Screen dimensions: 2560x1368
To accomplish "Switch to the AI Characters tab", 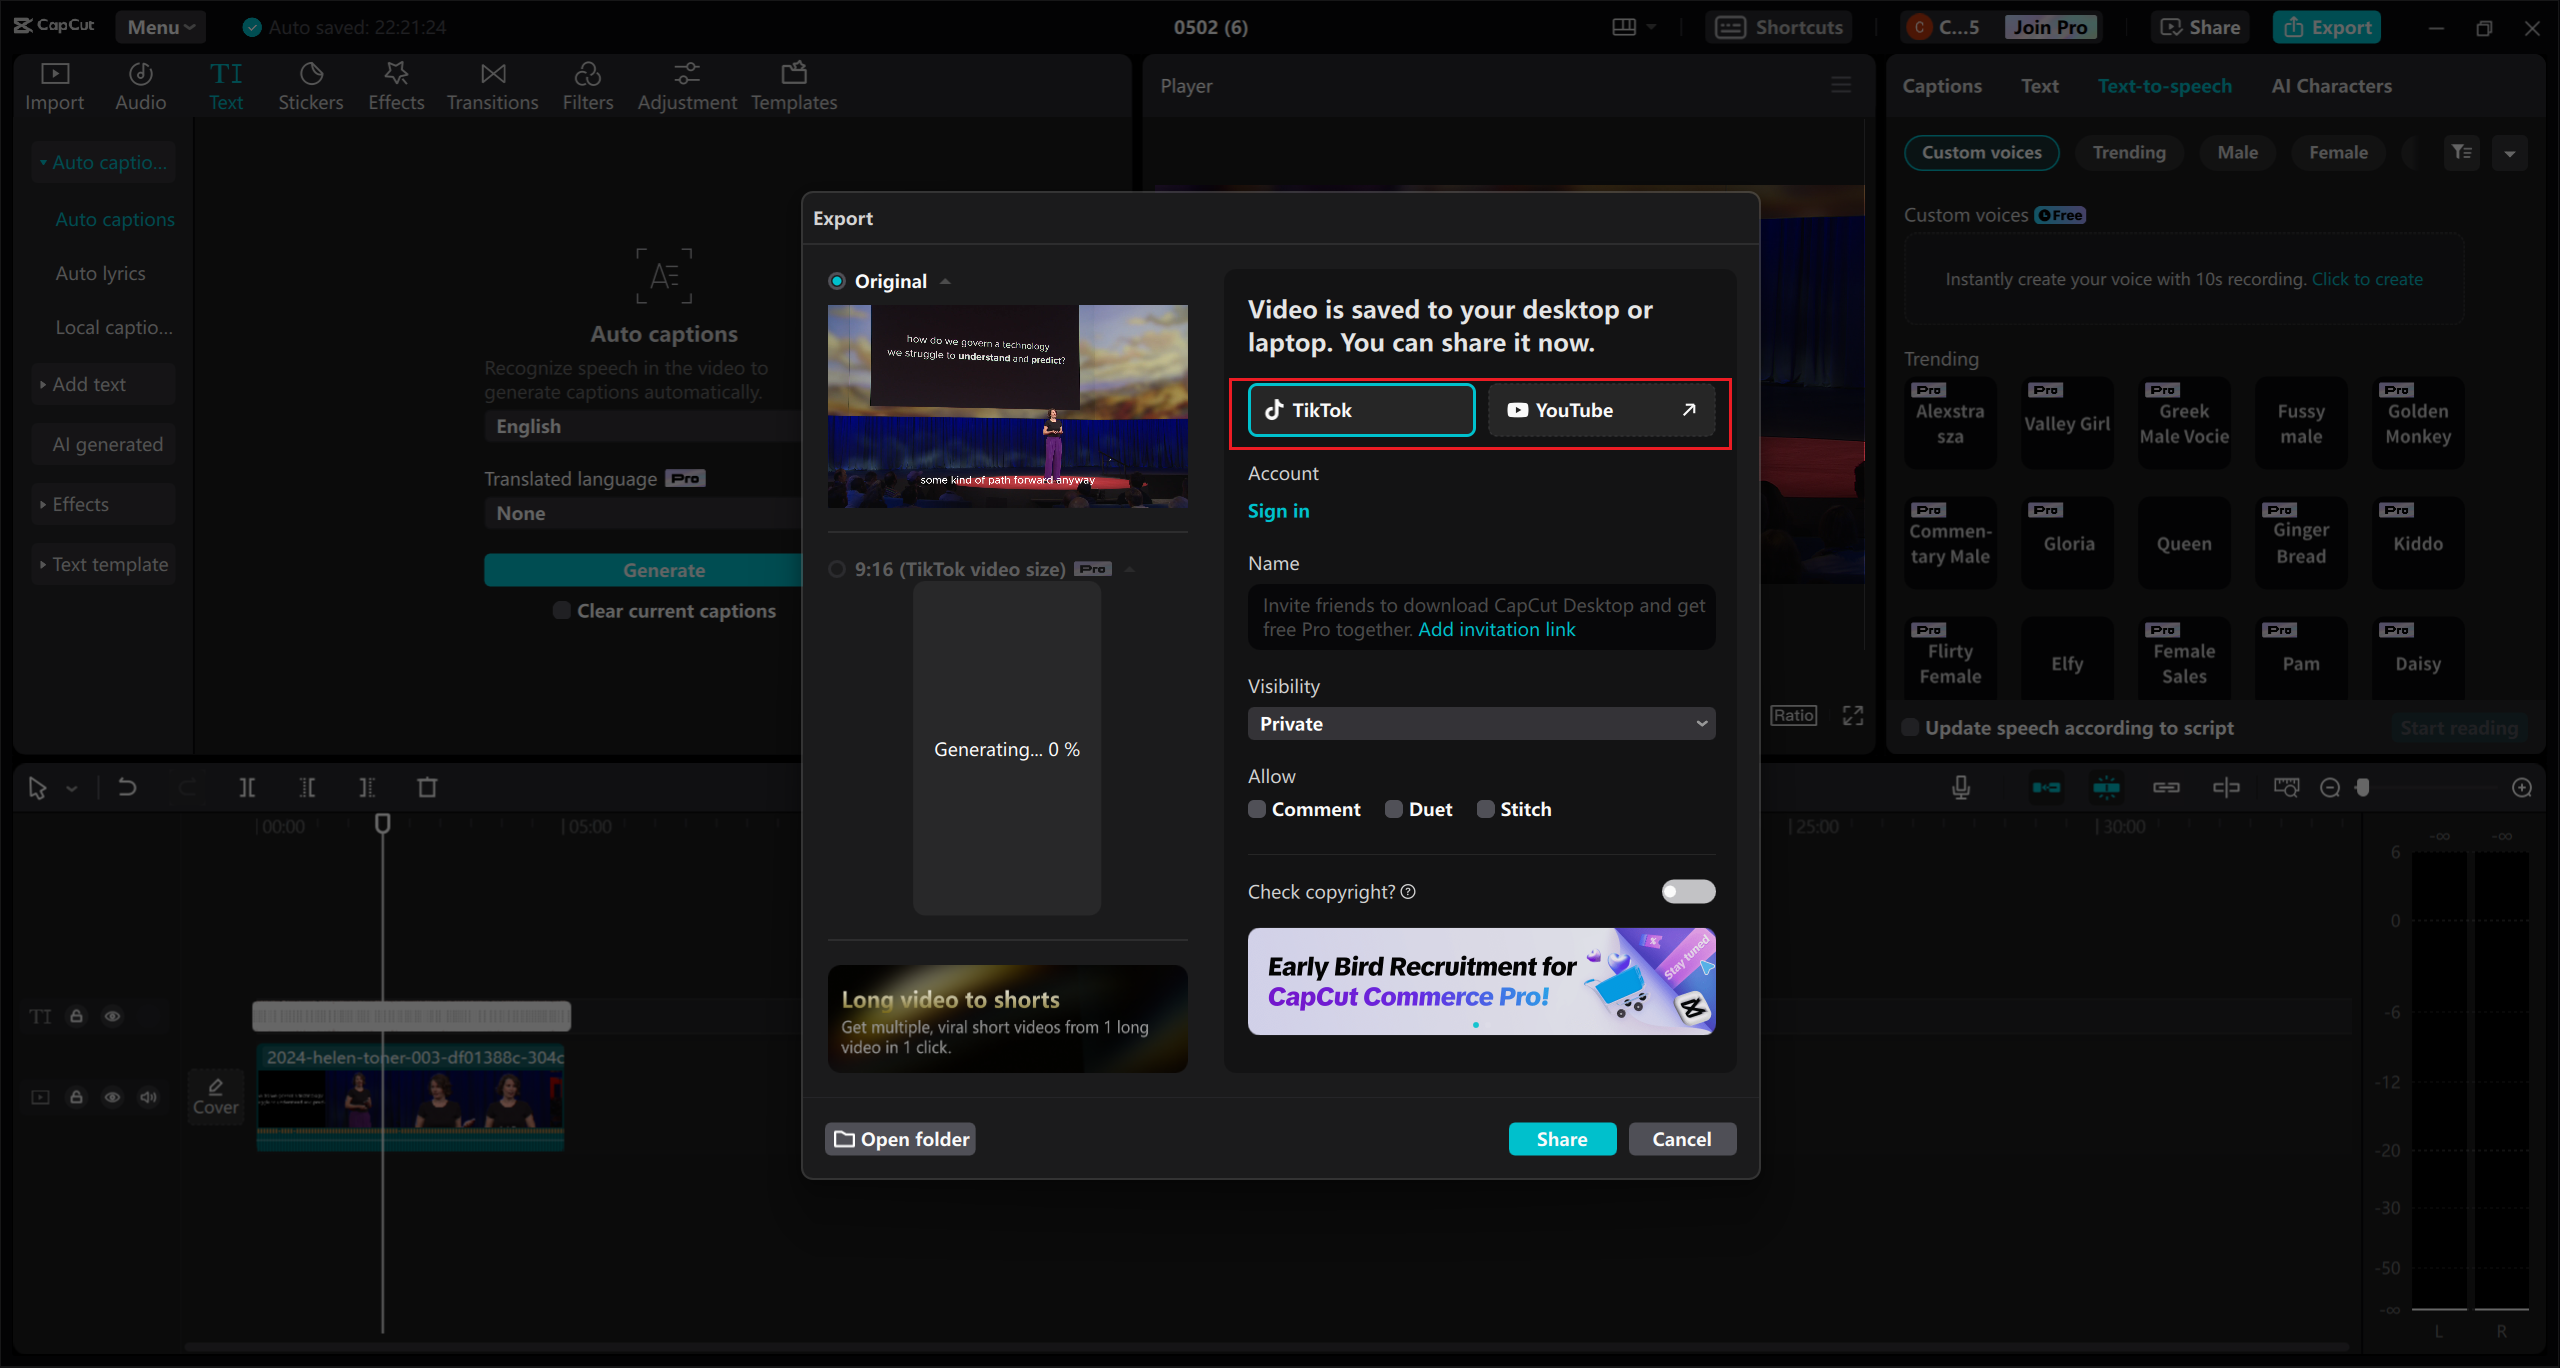I will click(x=2331, y=86).
